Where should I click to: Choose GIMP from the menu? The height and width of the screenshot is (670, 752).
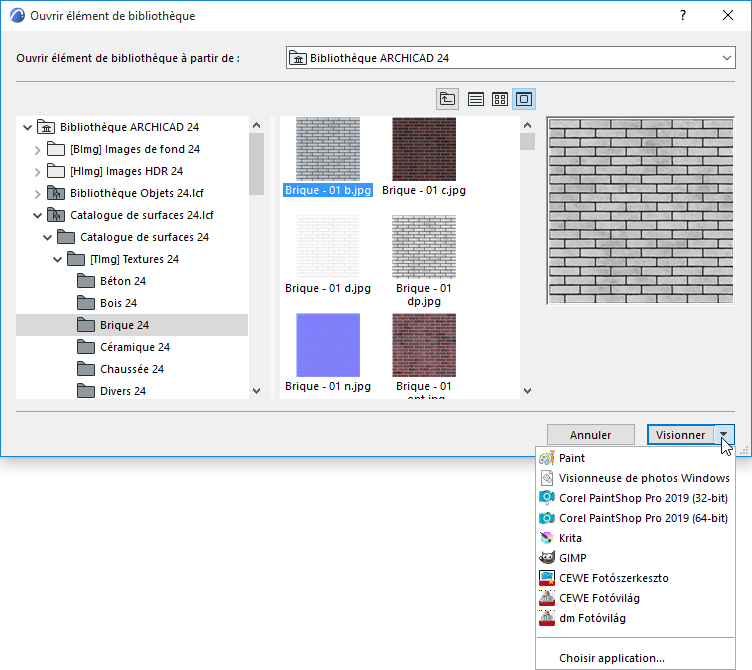pos(635,558)
